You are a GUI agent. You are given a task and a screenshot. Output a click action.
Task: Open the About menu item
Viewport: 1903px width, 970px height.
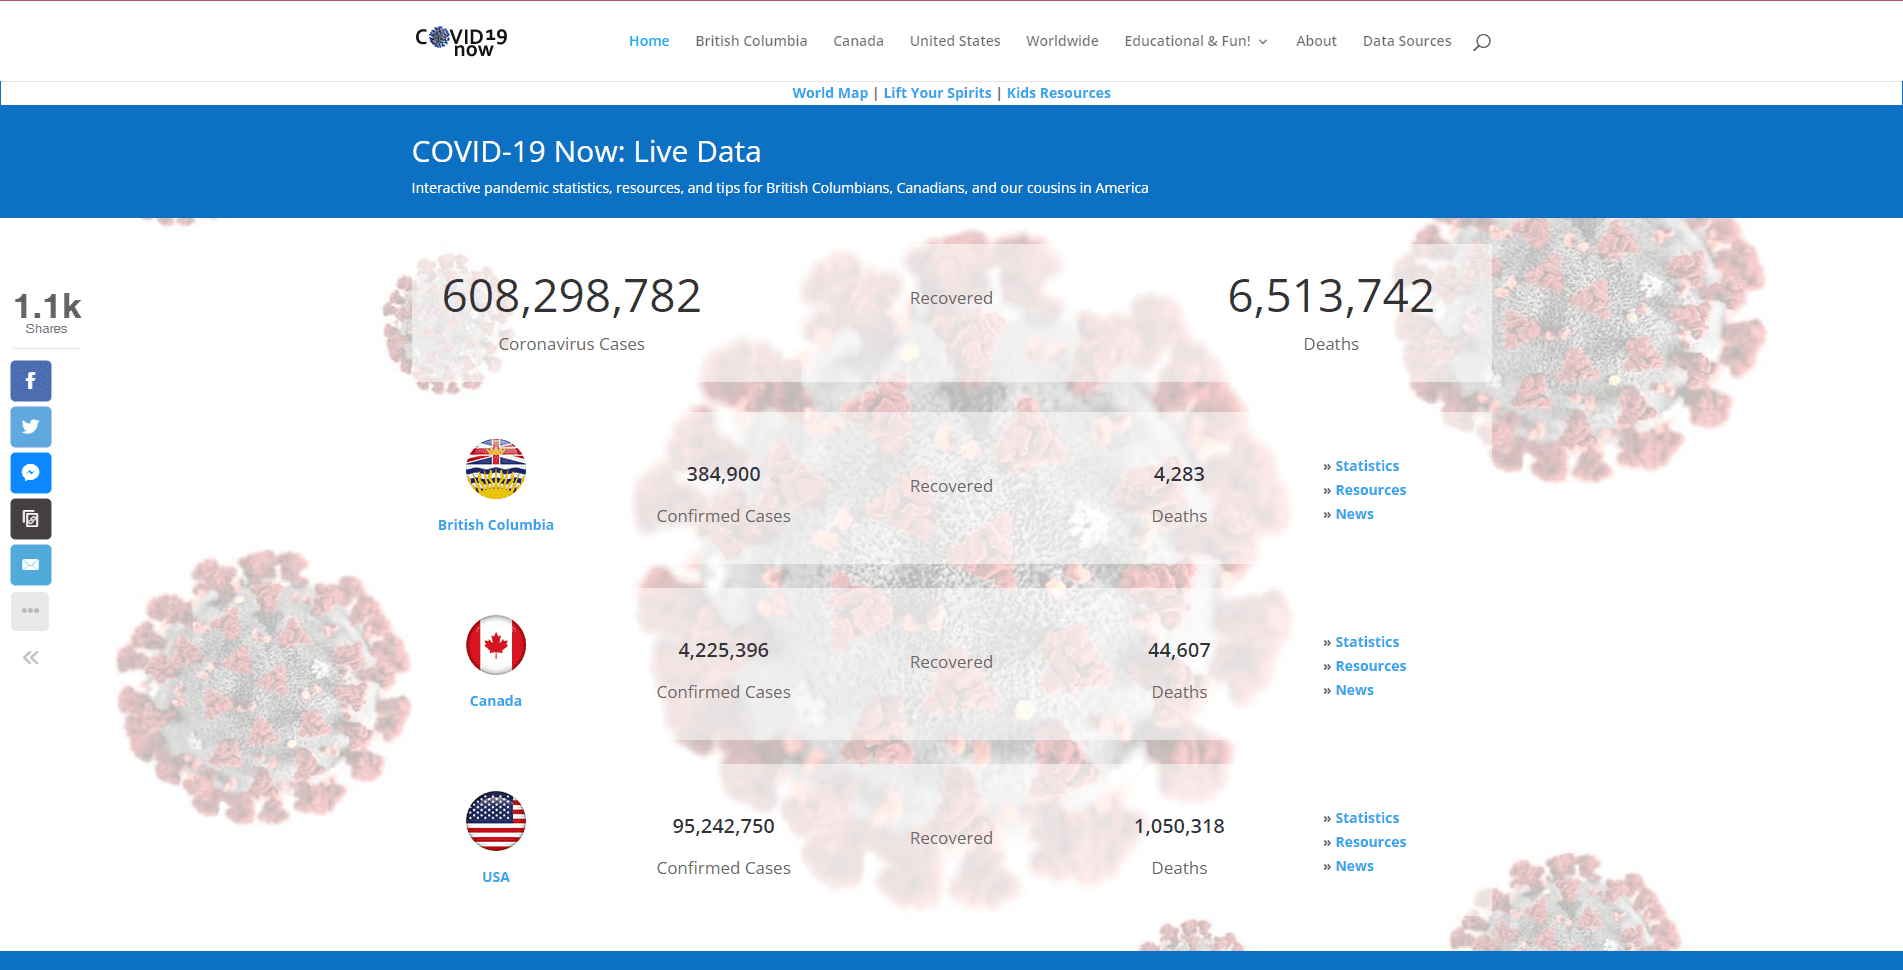point(1316,41)
